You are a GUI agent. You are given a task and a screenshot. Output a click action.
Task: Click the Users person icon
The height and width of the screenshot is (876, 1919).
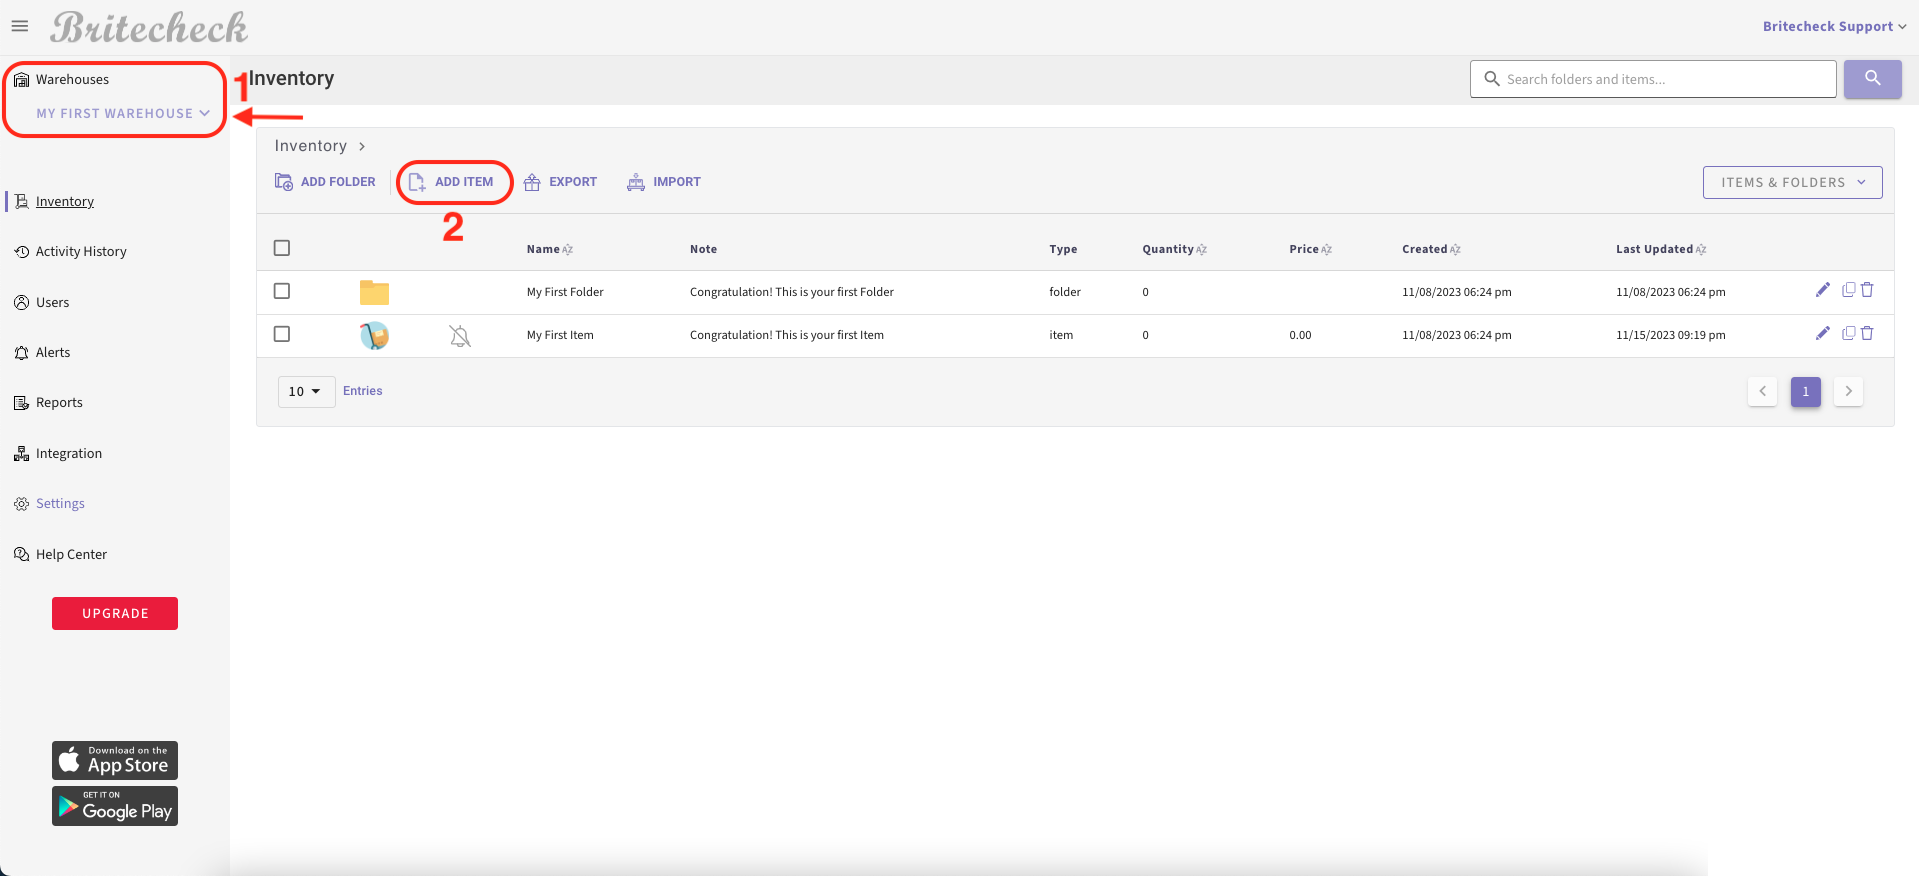pyautogui.click(x=21, y=303)
